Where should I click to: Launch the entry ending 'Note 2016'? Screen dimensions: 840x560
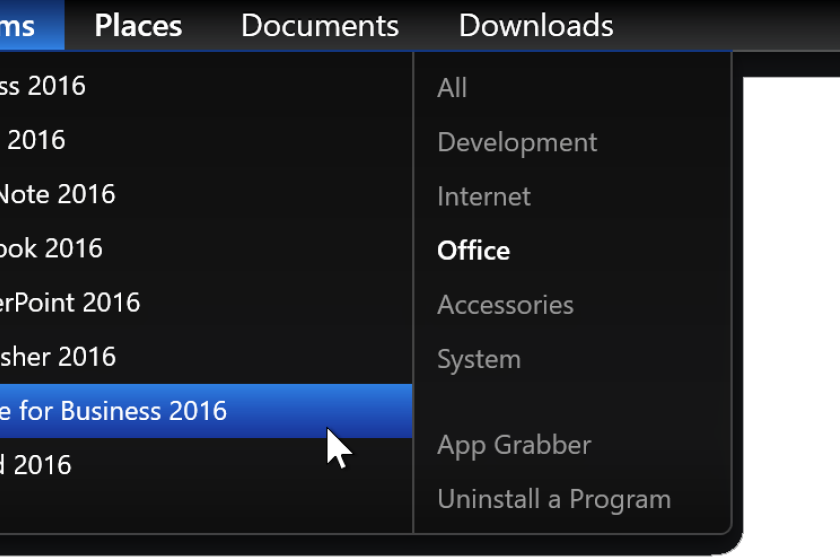point(206,194)
